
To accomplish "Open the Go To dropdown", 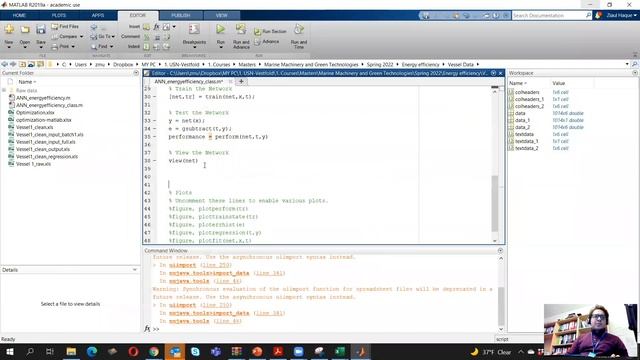I will (103, 37).
